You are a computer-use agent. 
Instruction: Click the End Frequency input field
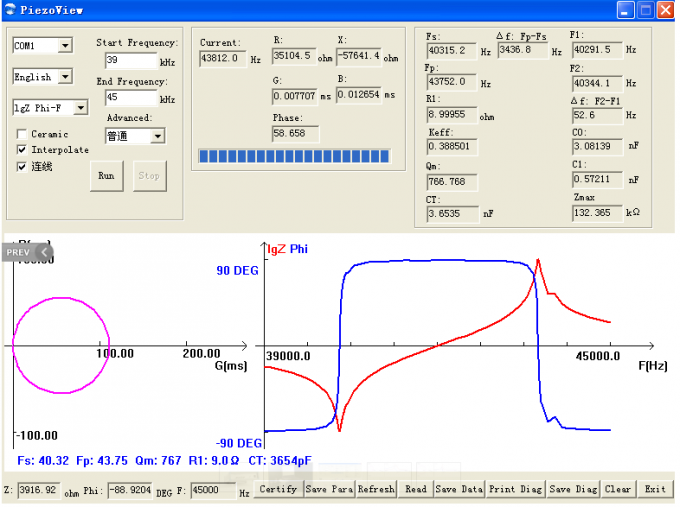point(131,97)
